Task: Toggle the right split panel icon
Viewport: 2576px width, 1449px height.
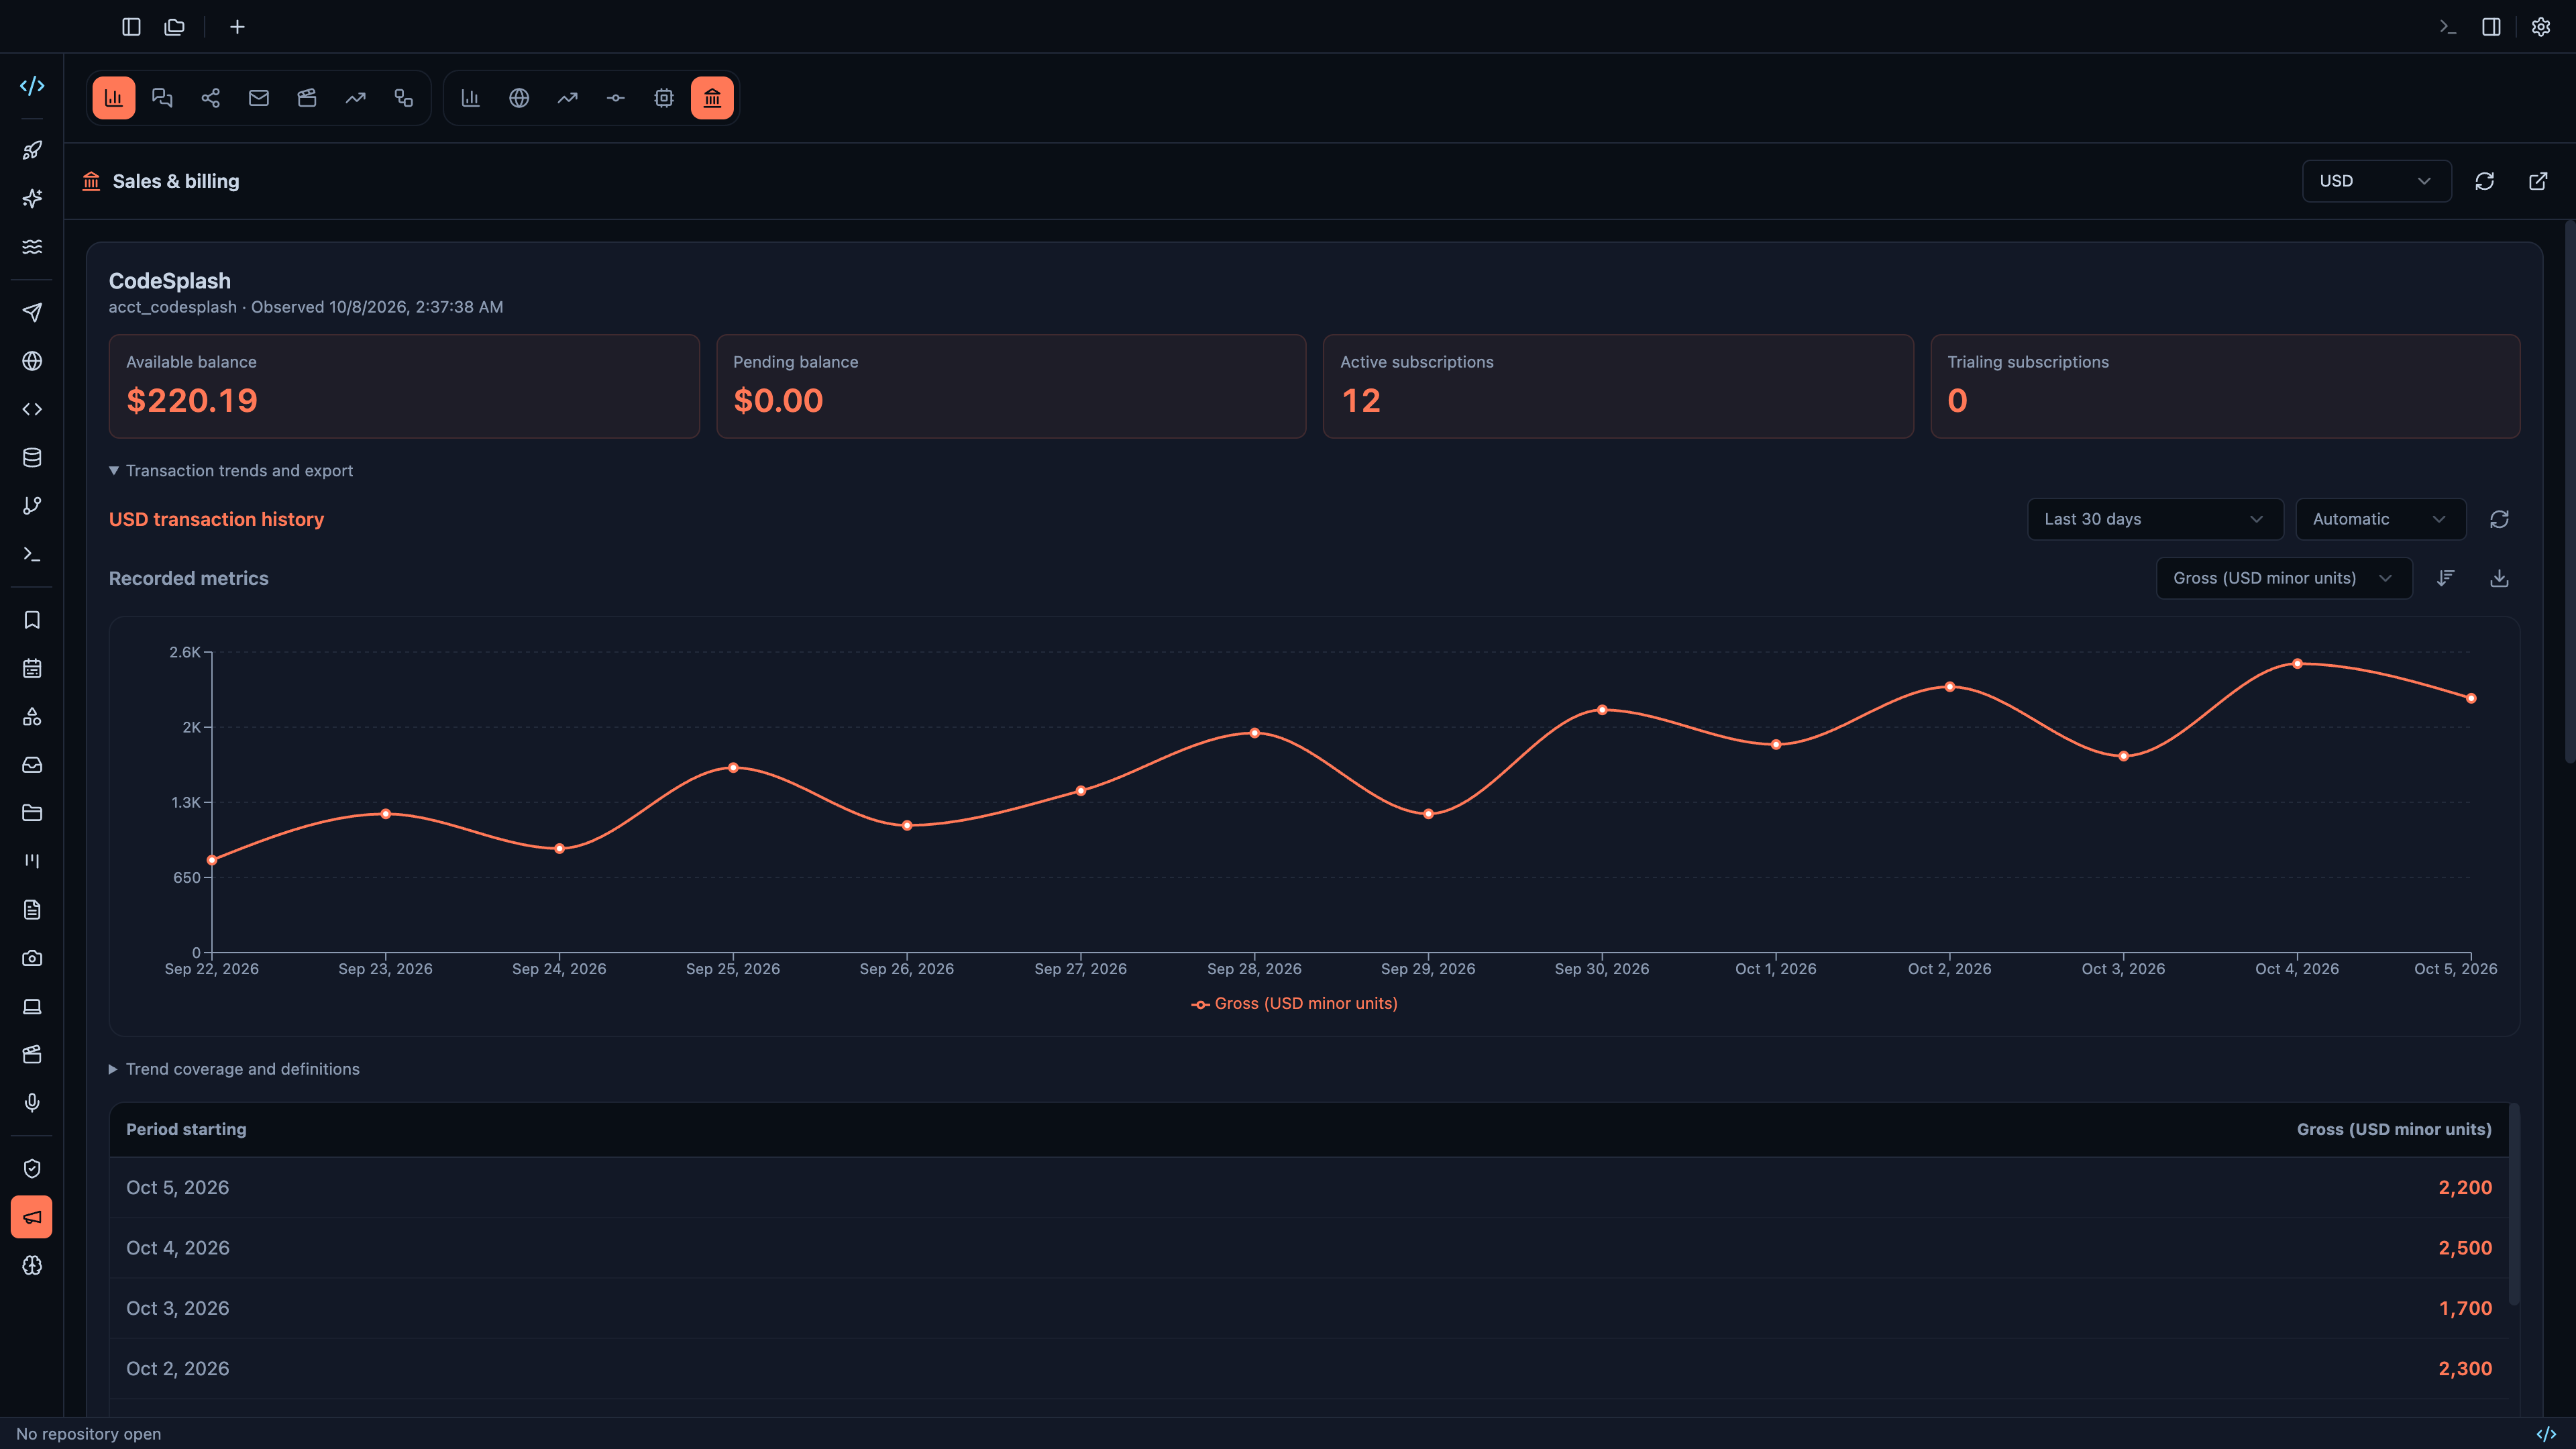Action: [2491, 27]
